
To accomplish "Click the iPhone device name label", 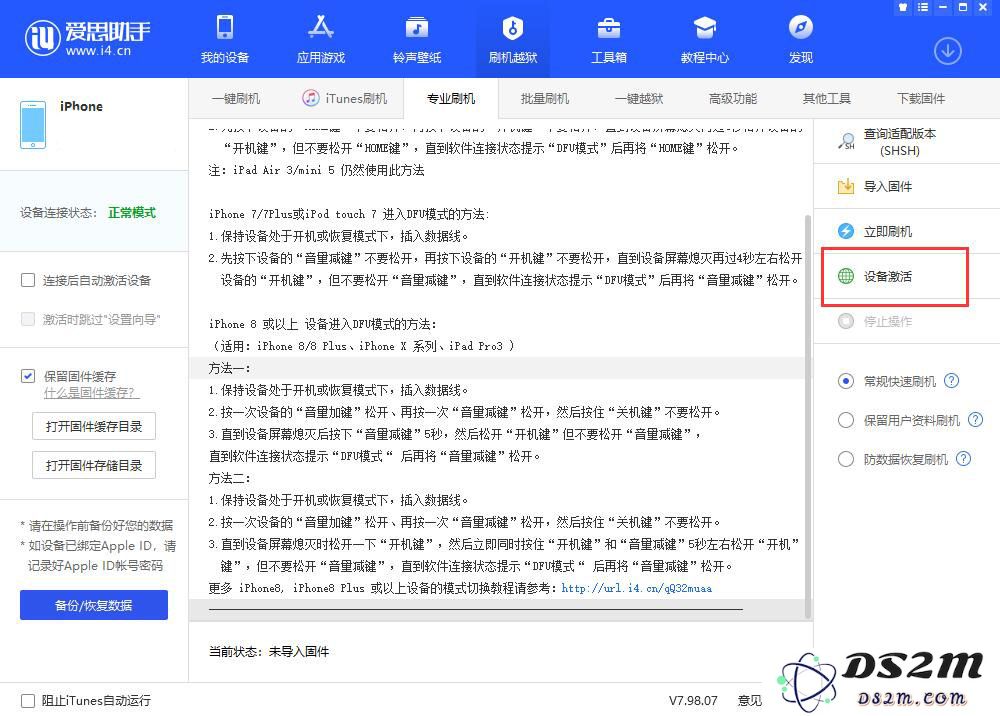I will (81, 106).
